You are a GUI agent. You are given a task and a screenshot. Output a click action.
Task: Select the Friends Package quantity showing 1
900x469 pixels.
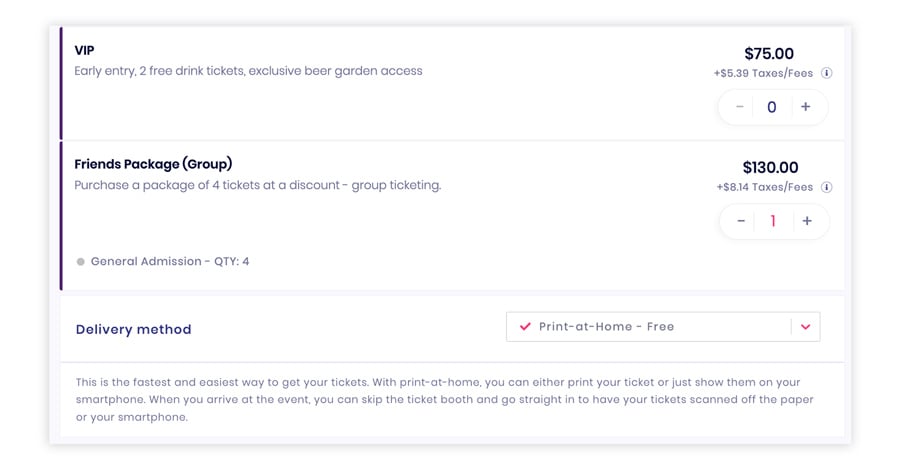773,221
